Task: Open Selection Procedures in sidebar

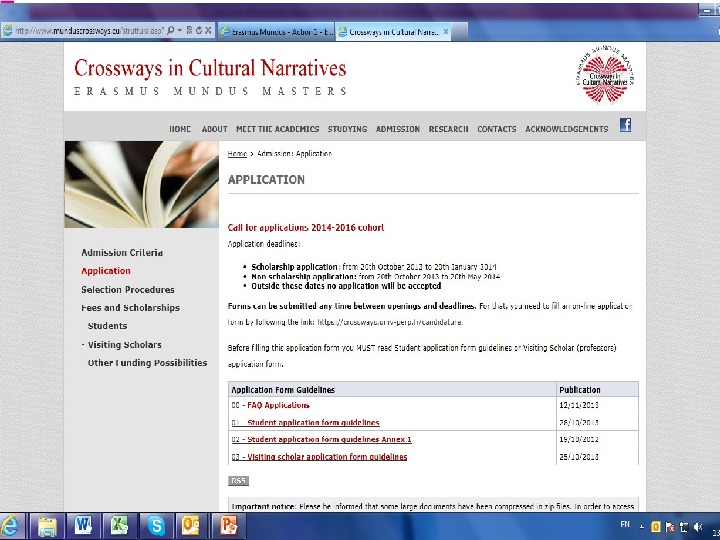Action: click(x=128, y=290)
